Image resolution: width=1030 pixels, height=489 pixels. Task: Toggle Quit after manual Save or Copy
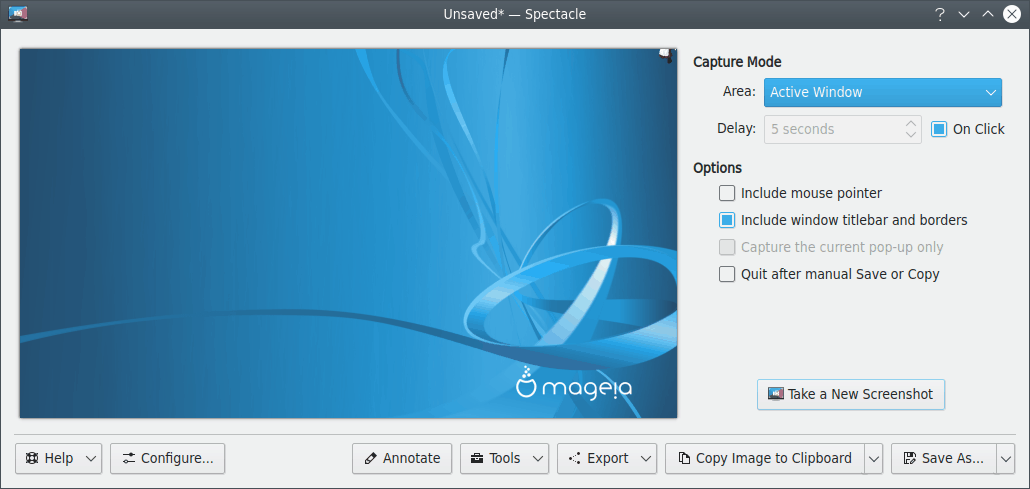coord(727,274)
